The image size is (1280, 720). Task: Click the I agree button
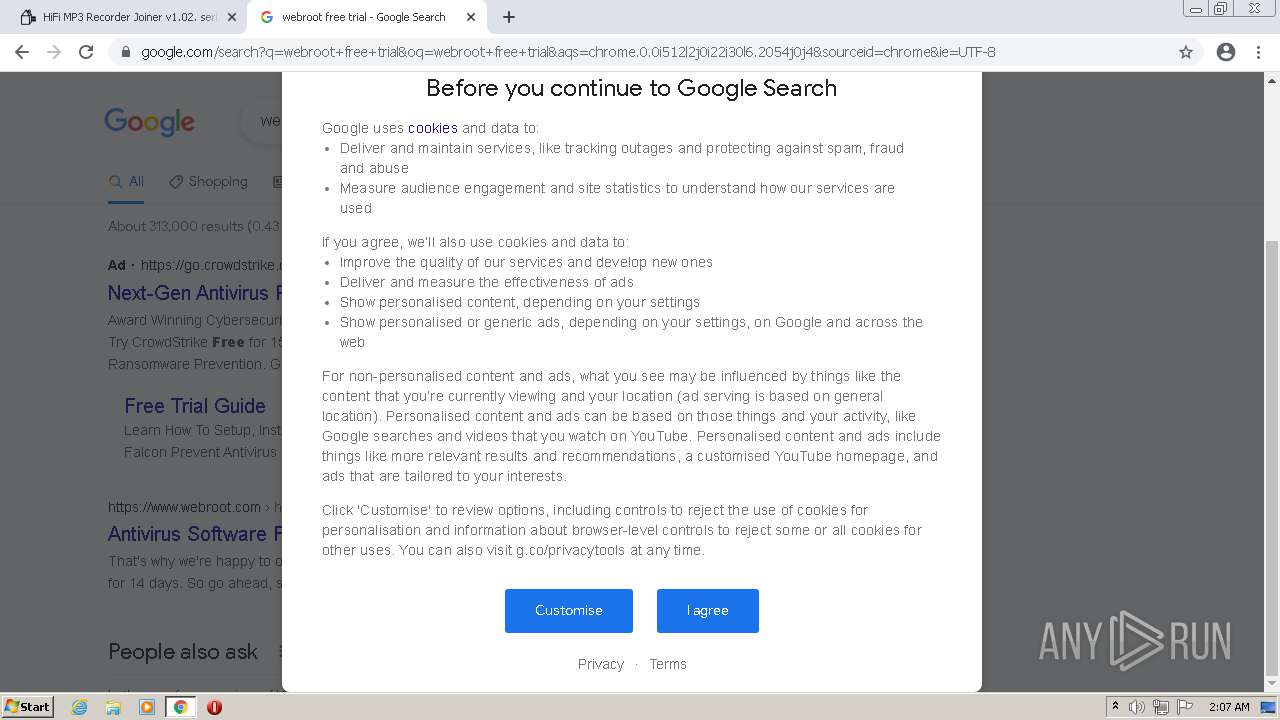click(708, 611)
